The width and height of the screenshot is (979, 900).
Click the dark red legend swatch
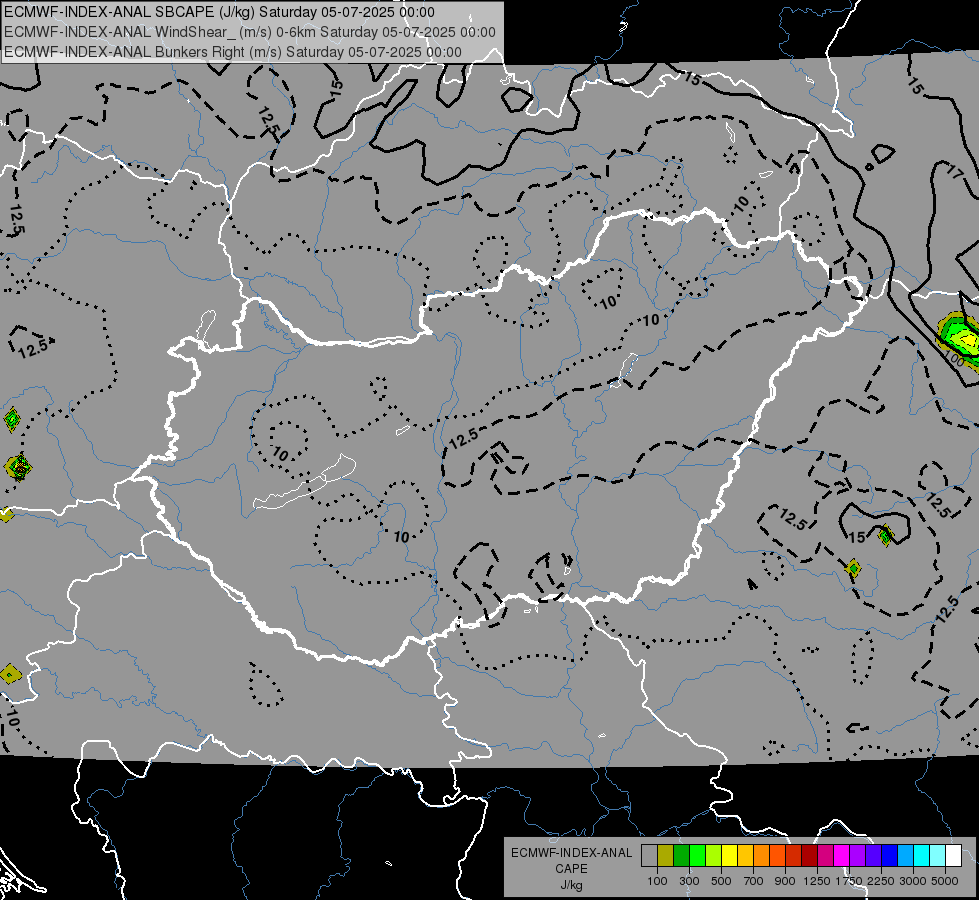(810, 855)
